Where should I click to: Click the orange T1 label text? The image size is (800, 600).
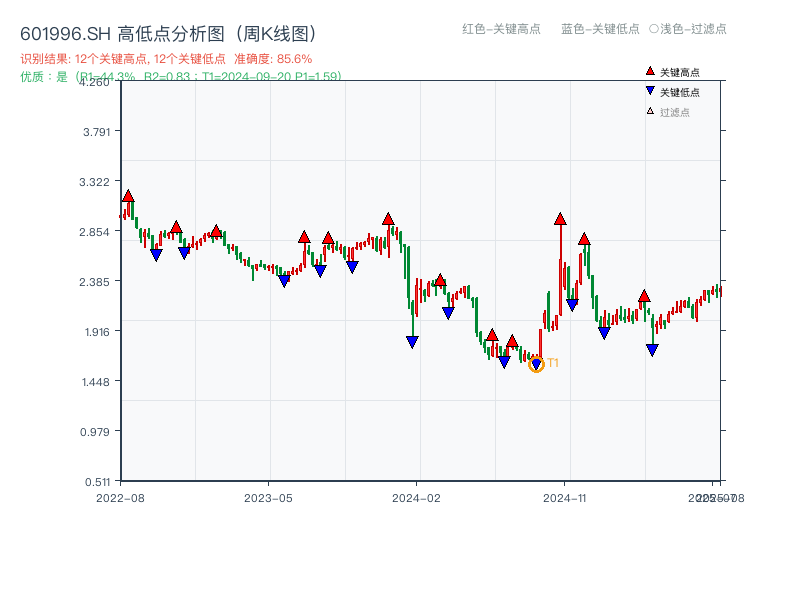point(553,363)
